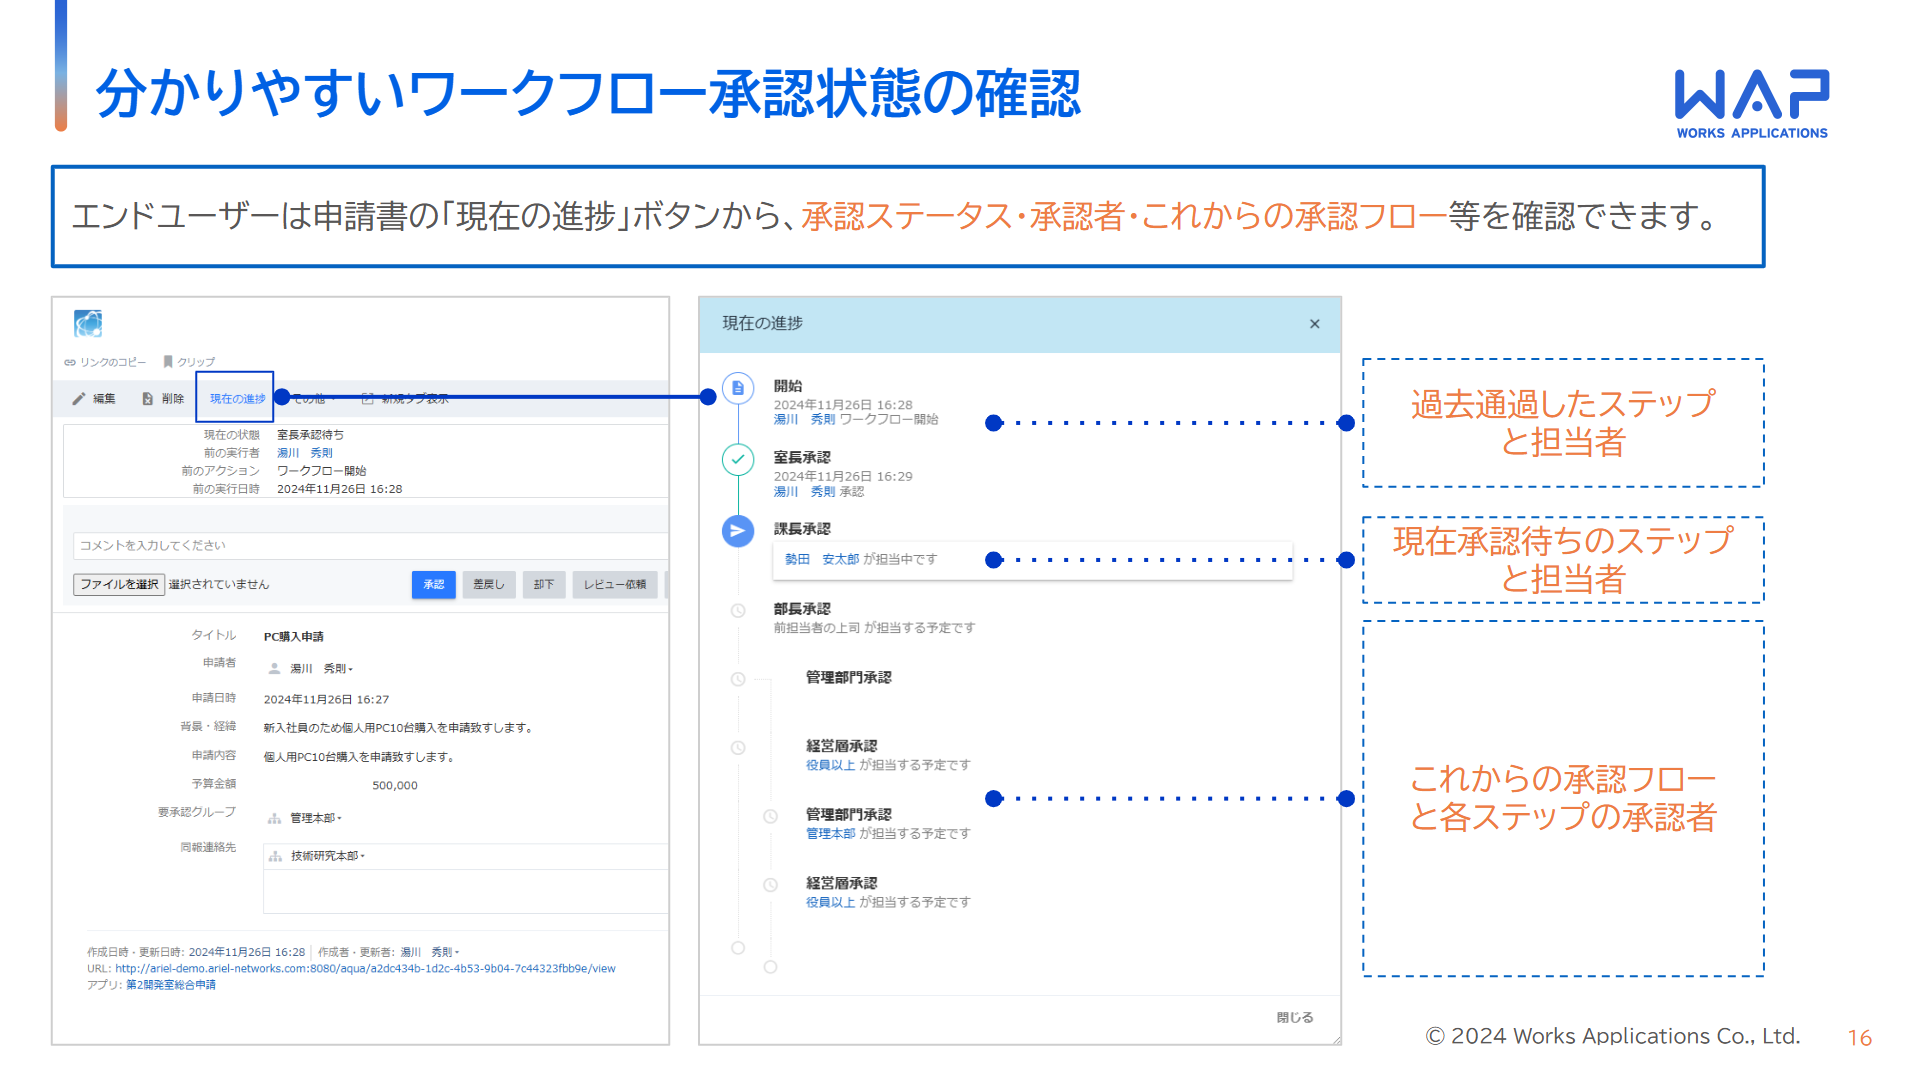The height and width of the screenshot is (1080, 1920).
Task: Click the pencil icon next to 編集
Action: click(79, 399)
